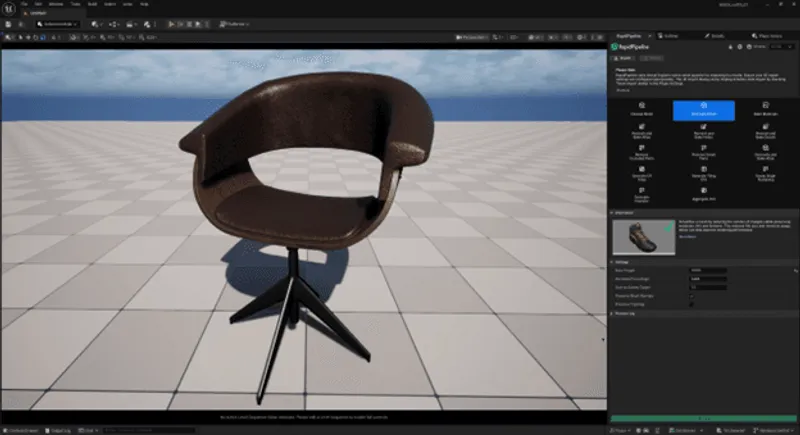
Task: Toggle the Preserve Topology checkbox
Action: coord(691,304)
